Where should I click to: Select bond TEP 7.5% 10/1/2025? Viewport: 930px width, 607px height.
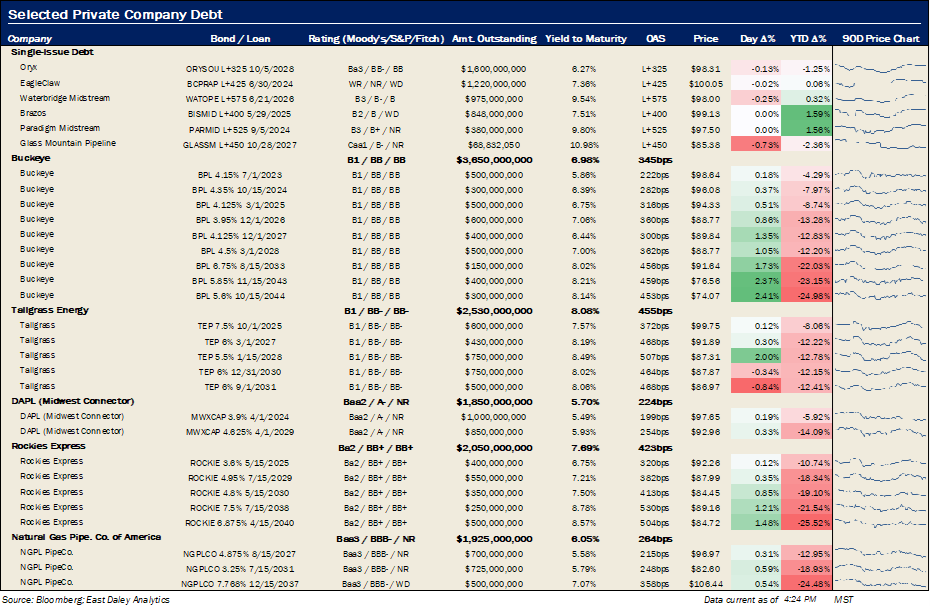coord(240,326)
